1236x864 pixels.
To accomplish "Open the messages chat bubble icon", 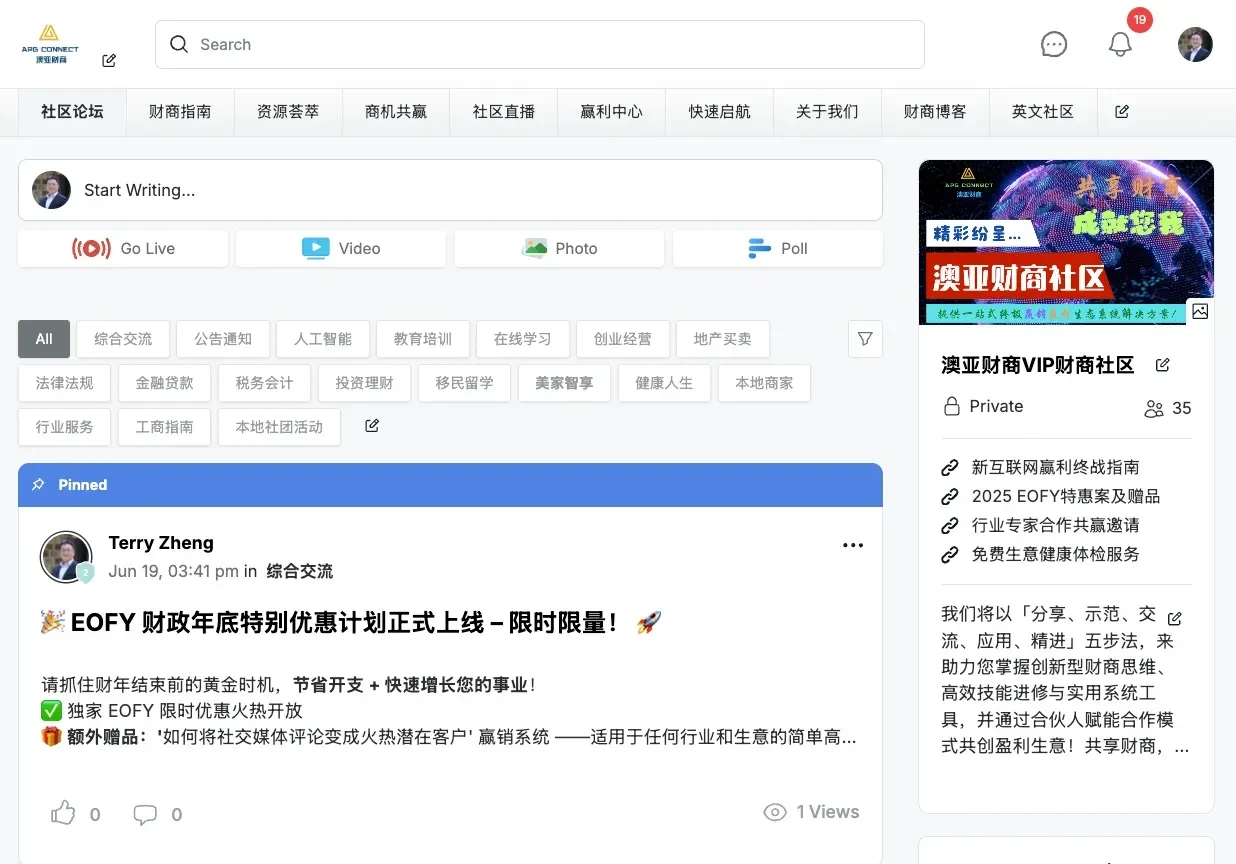I will [1054, 44].
